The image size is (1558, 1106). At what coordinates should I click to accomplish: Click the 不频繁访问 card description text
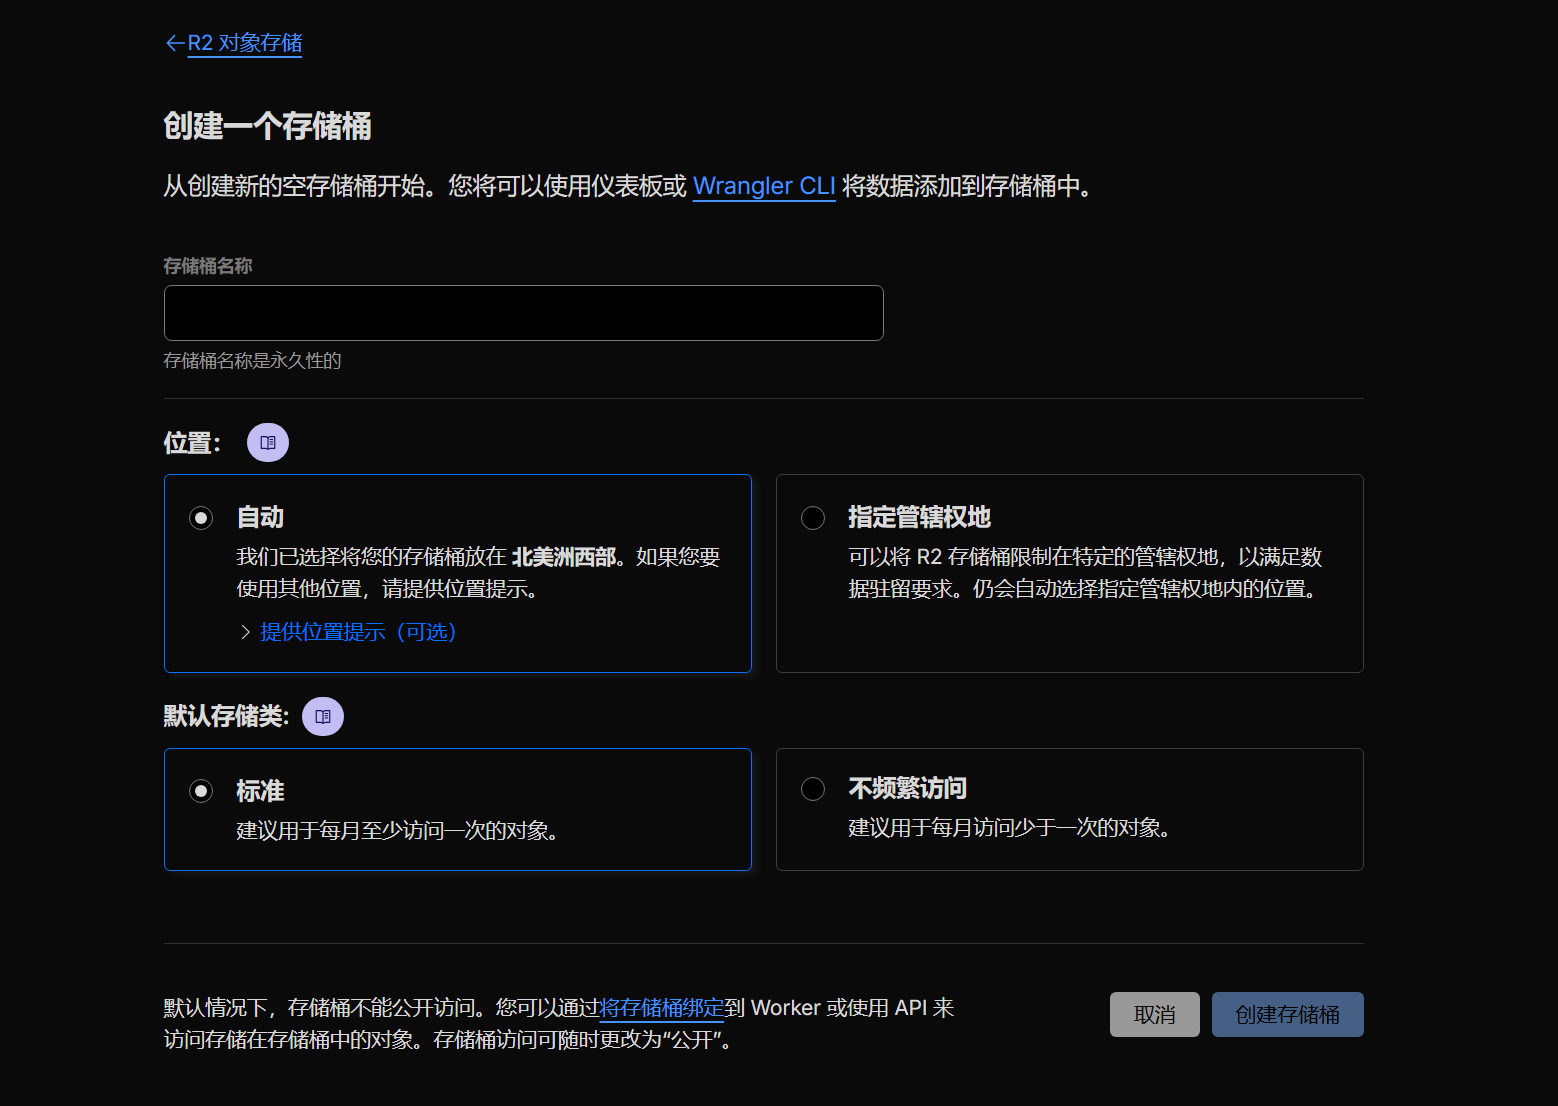pyautogui.click(x=1010, y=828)
